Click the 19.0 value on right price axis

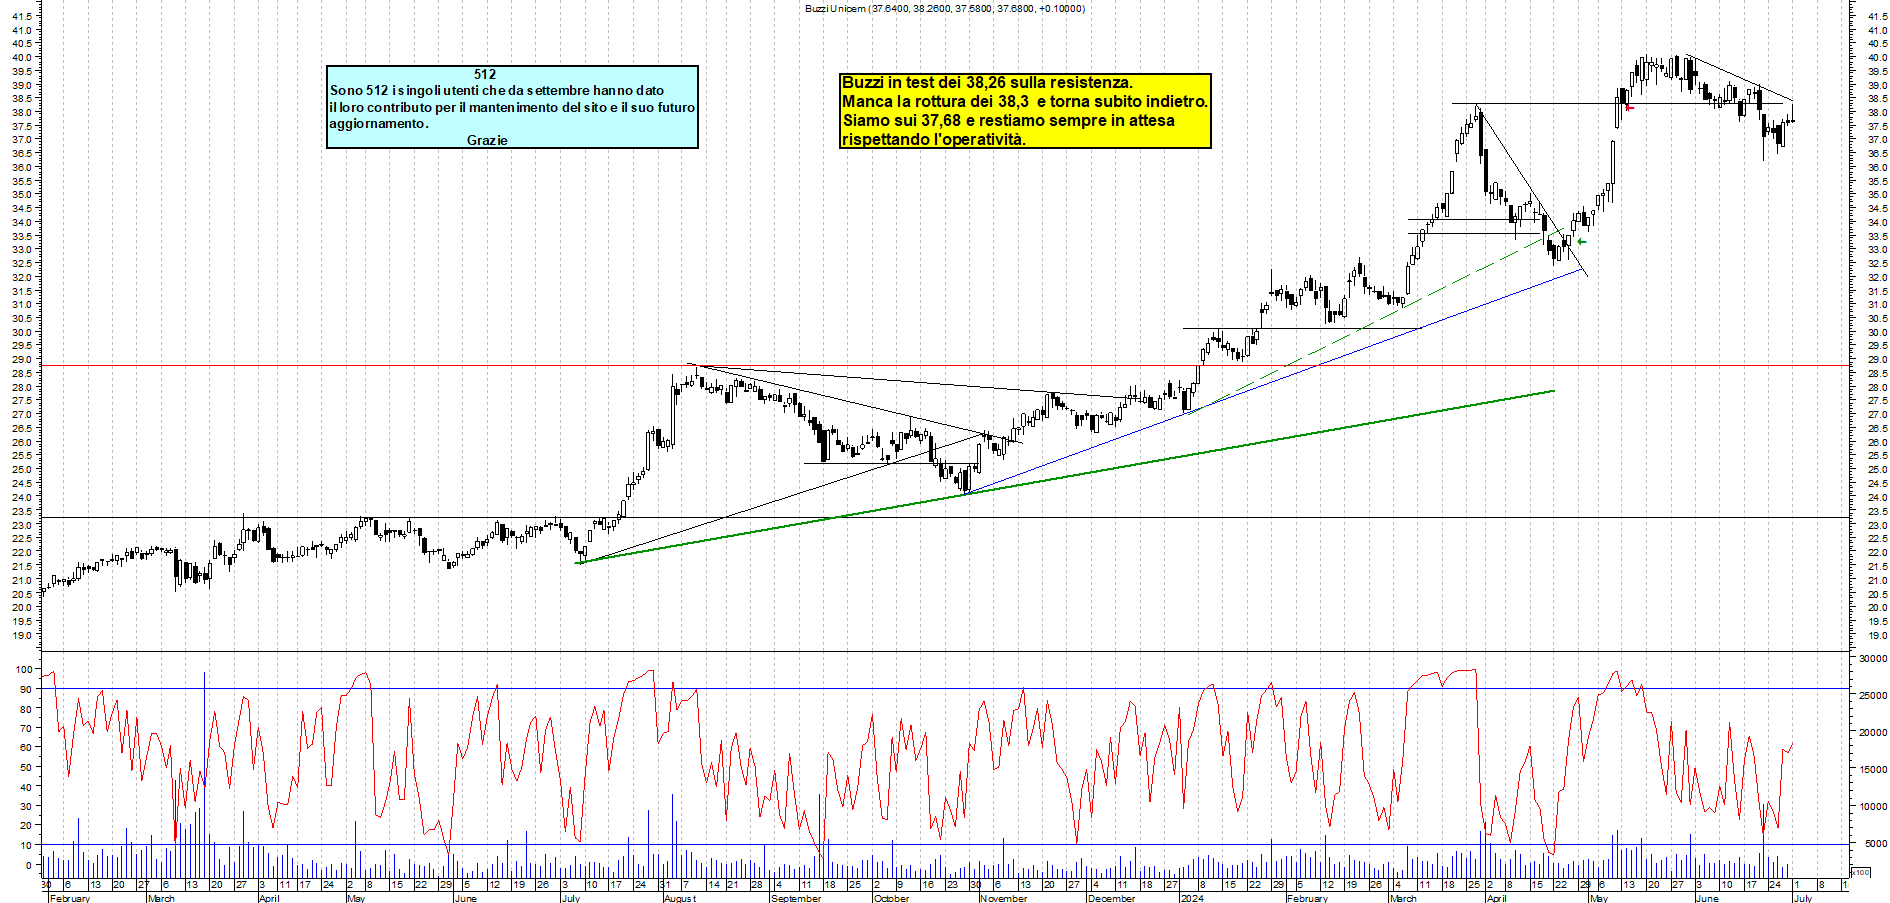coord(1877,635)
